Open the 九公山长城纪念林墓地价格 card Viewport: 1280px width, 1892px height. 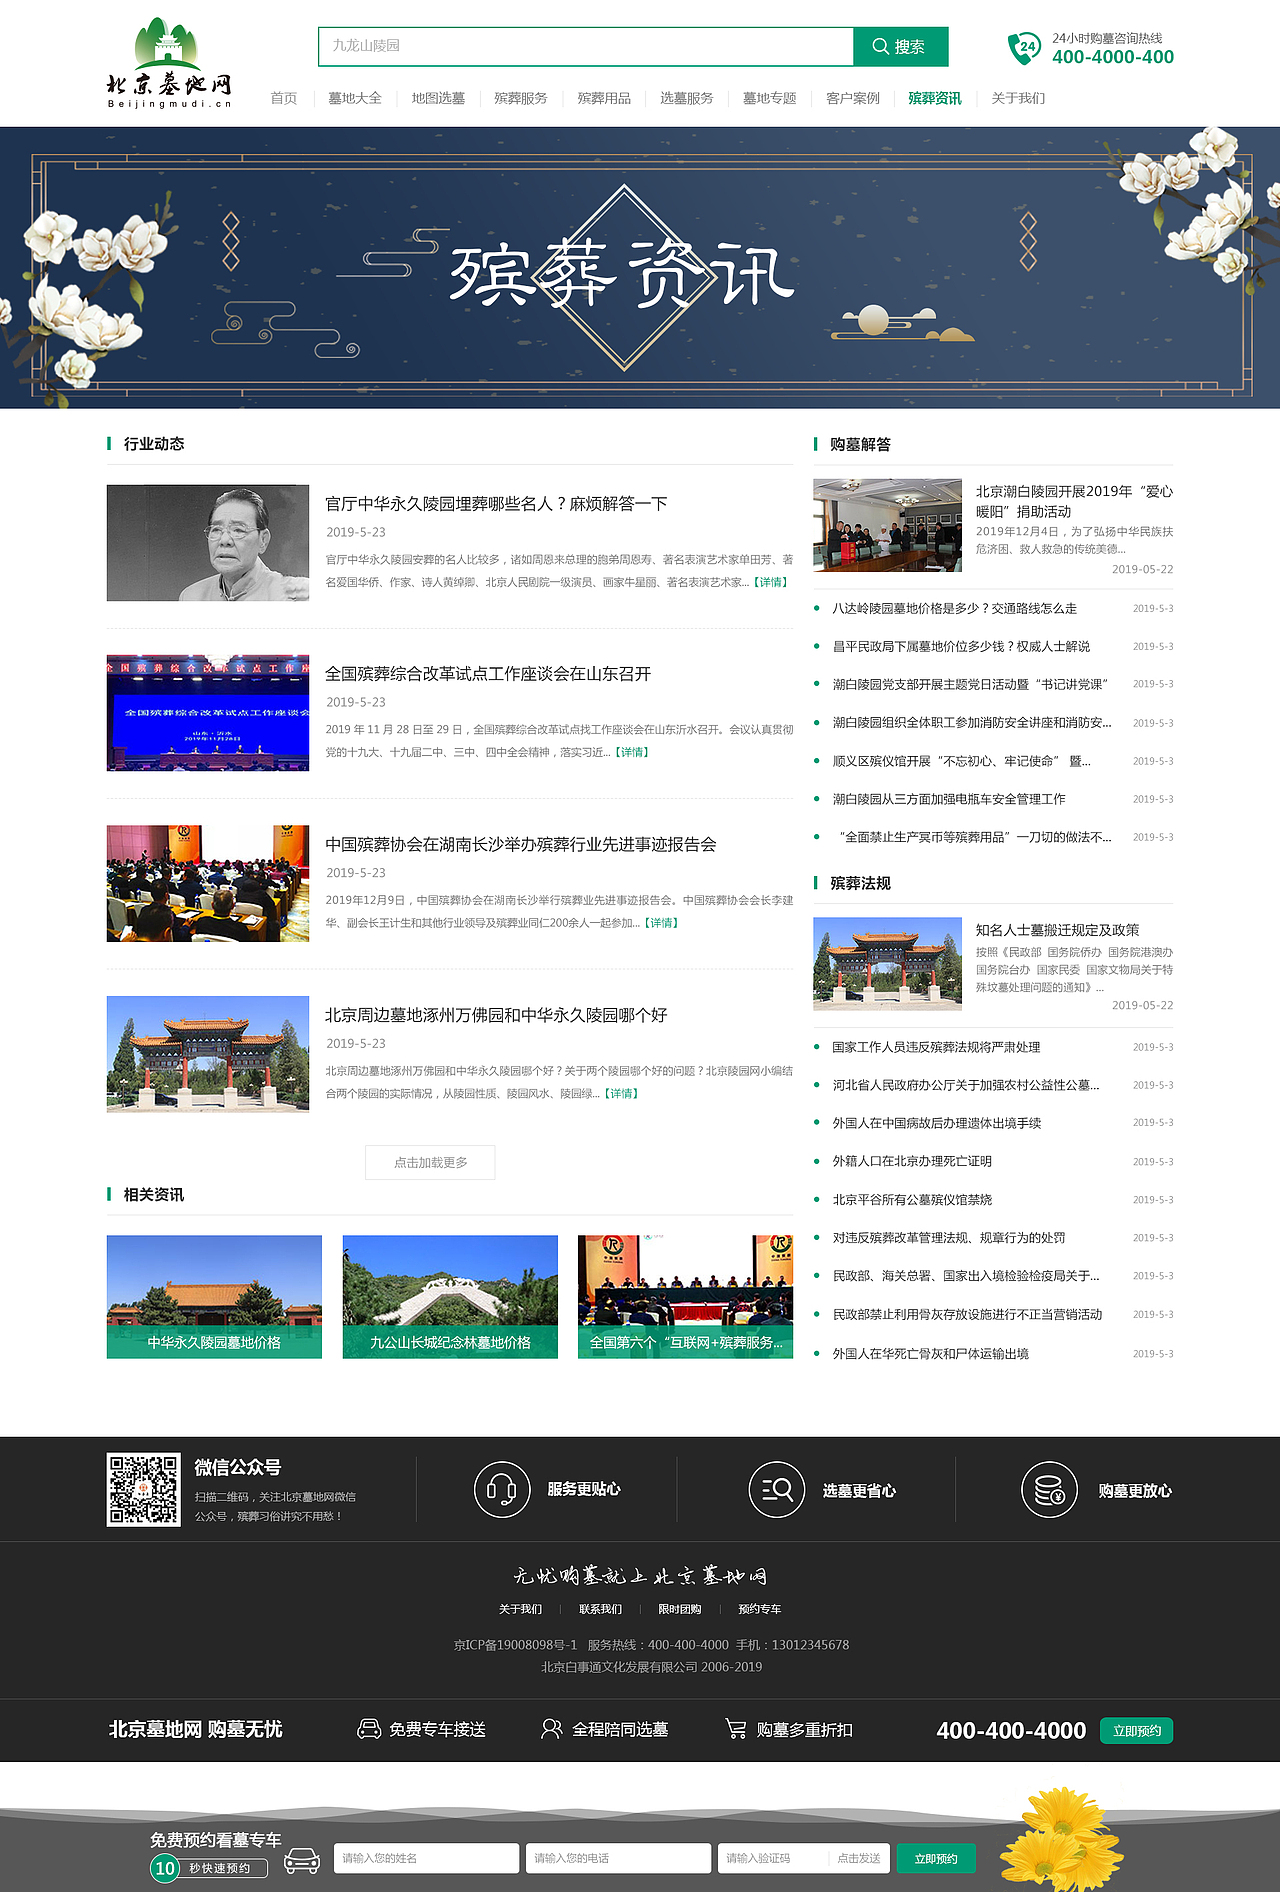tap(450, 1297)
